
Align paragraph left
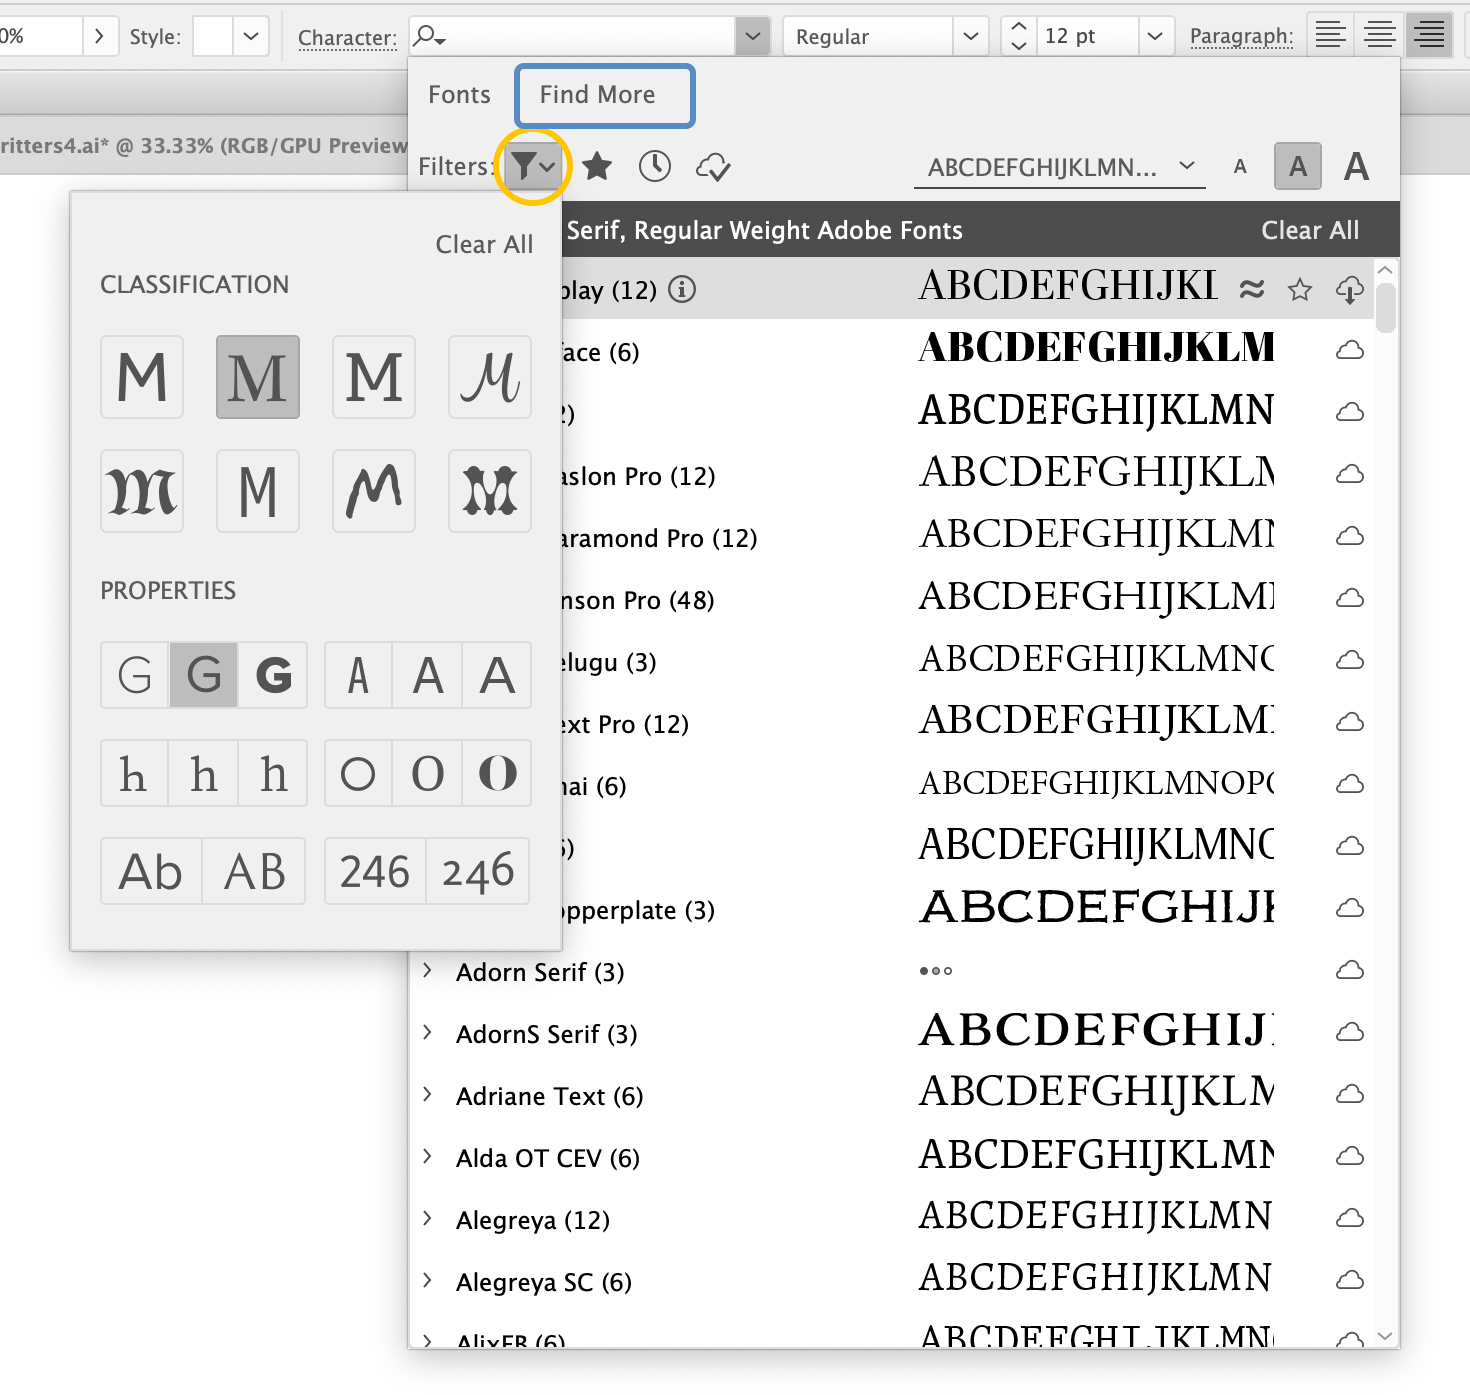[x=1330, y=35]
